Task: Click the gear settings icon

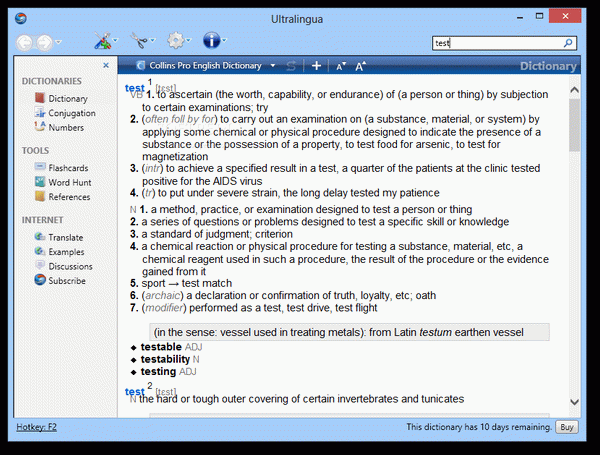Action: [176, 40]
